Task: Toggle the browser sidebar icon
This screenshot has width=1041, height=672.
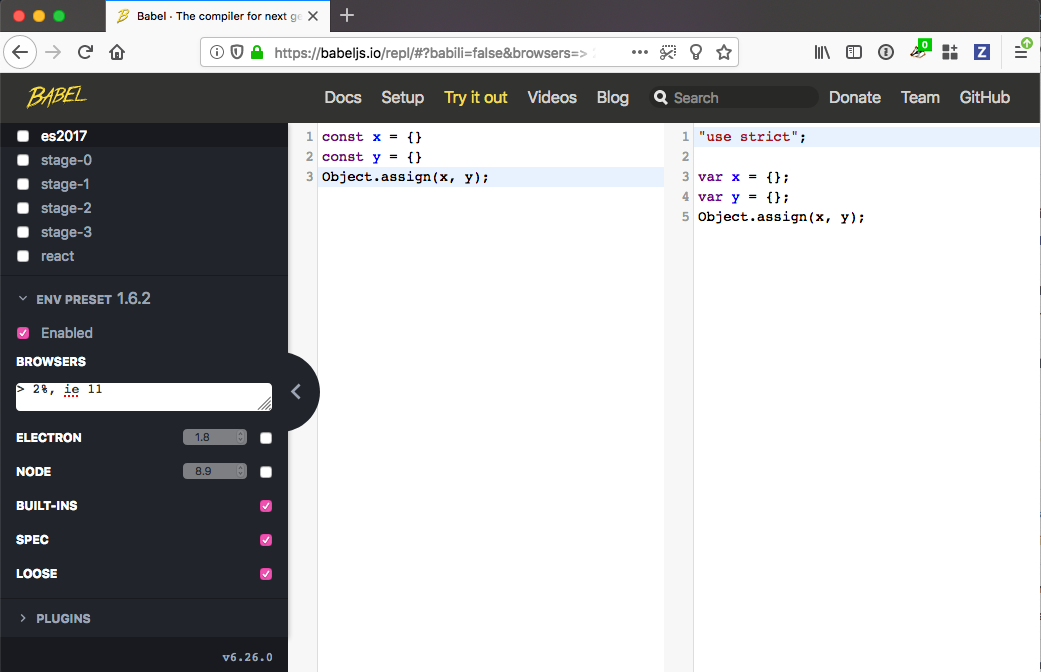Action: [x=852, y=52]
